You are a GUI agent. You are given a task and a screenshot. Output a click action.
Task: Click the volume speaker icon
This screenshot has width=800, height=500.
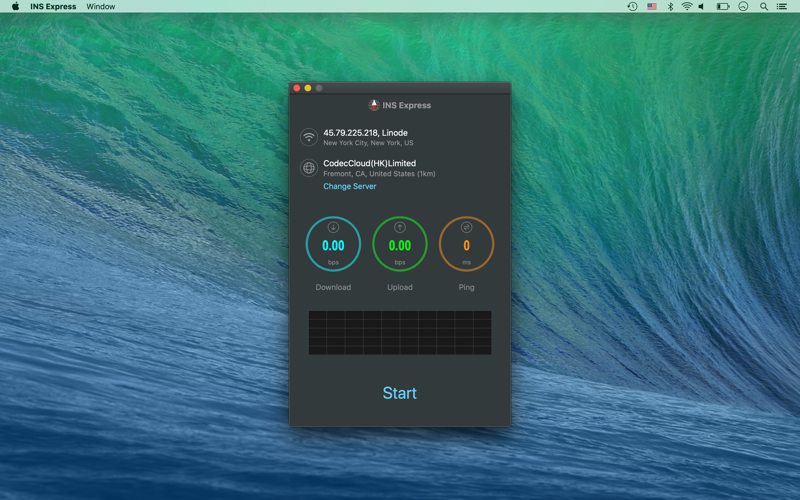tap(702, 6)
